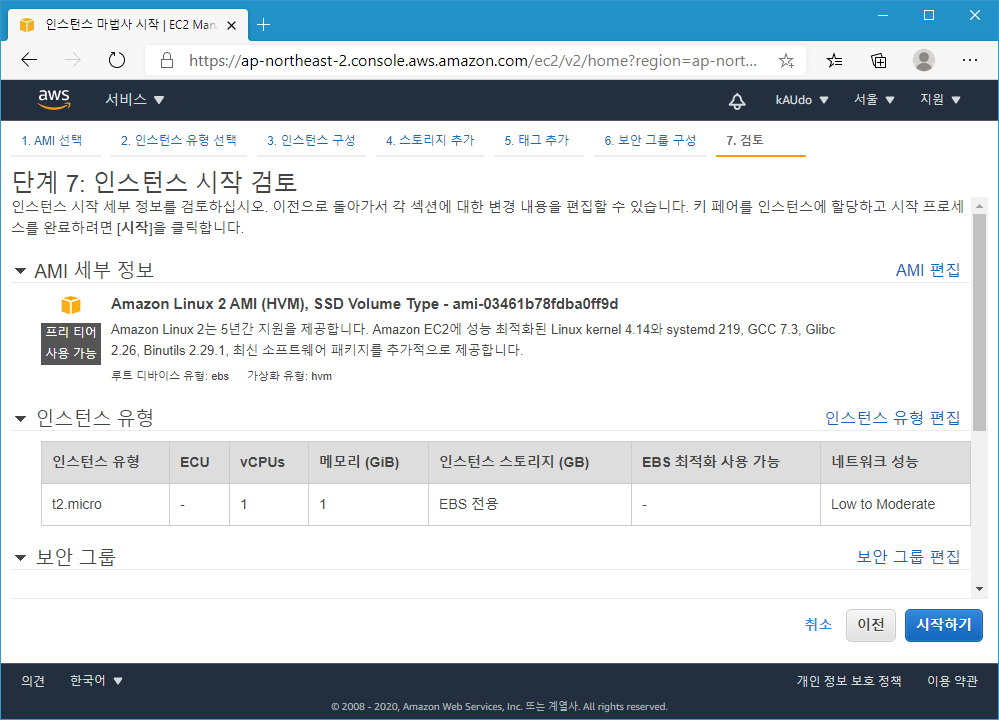Image resolution: width=999 pixels, height=720 pixels.
Task: Click the 메모리 (GiB) column header
Action: pos(368,462)
